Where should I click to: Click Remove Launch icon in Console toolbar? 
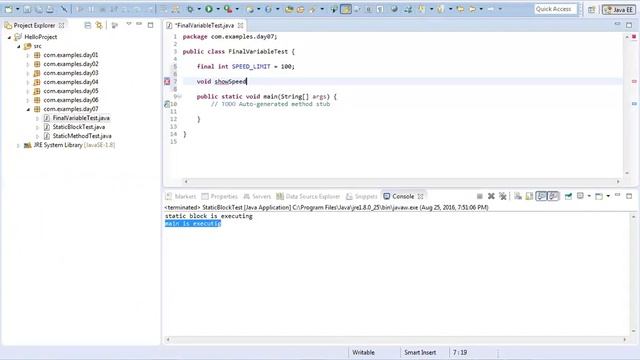(x=491, y=196)
